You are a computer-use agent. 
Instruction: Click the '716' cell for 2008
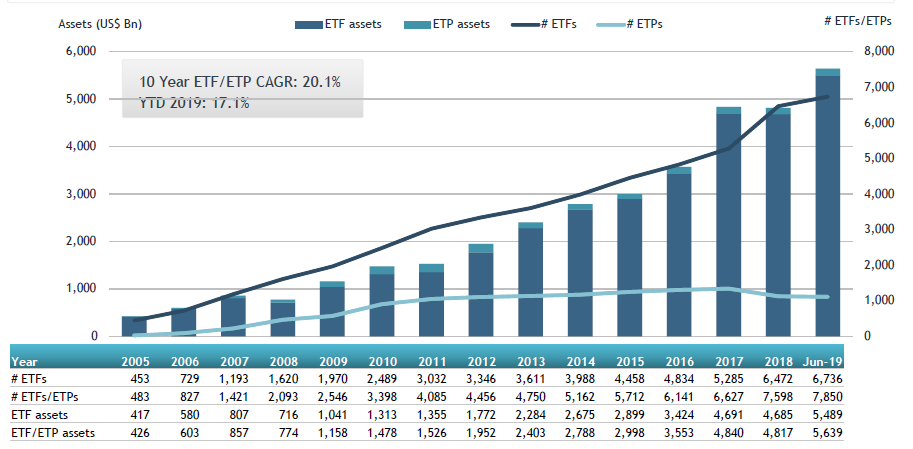[289, 415]
